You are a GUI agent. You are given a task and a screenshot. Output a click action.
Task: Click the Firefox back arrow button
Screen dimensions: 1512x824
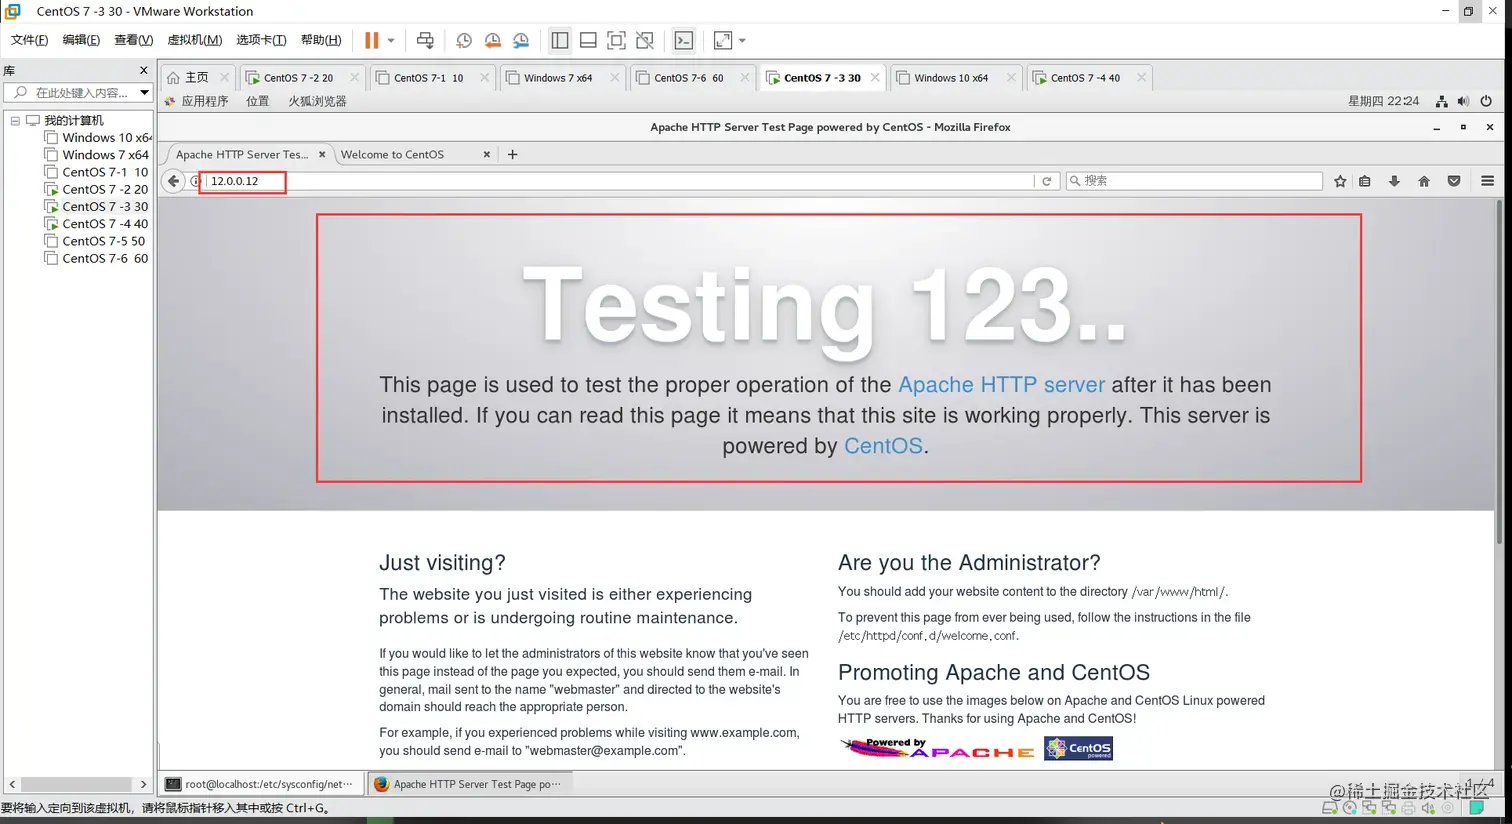pos(174,181)
